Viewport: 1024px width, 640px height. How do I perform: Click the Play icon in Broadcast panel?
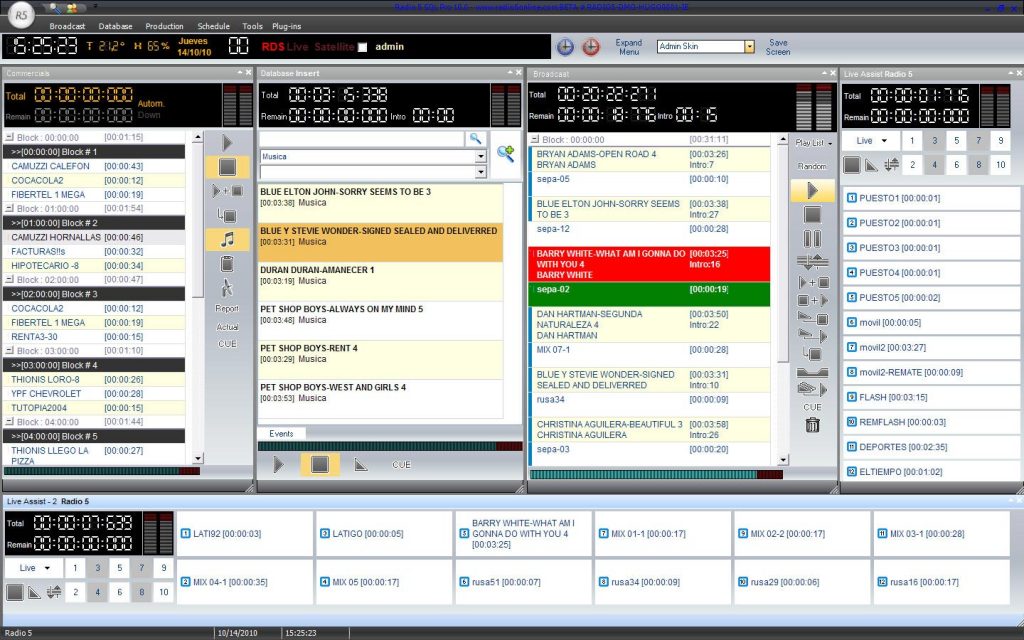[x=813, y=188]
